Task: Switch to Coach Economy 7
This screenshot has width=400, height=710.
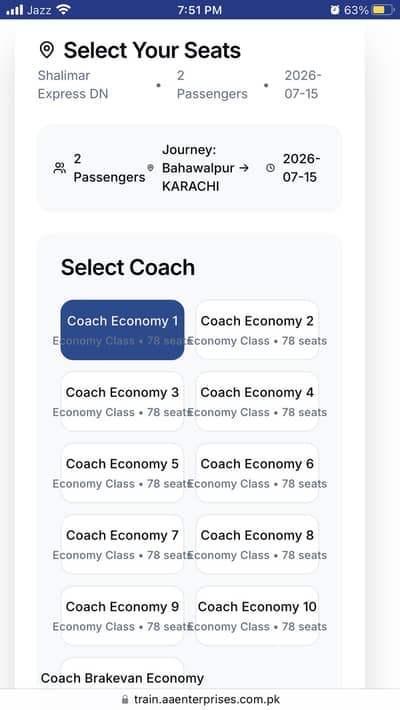Action: click(122, 544)
